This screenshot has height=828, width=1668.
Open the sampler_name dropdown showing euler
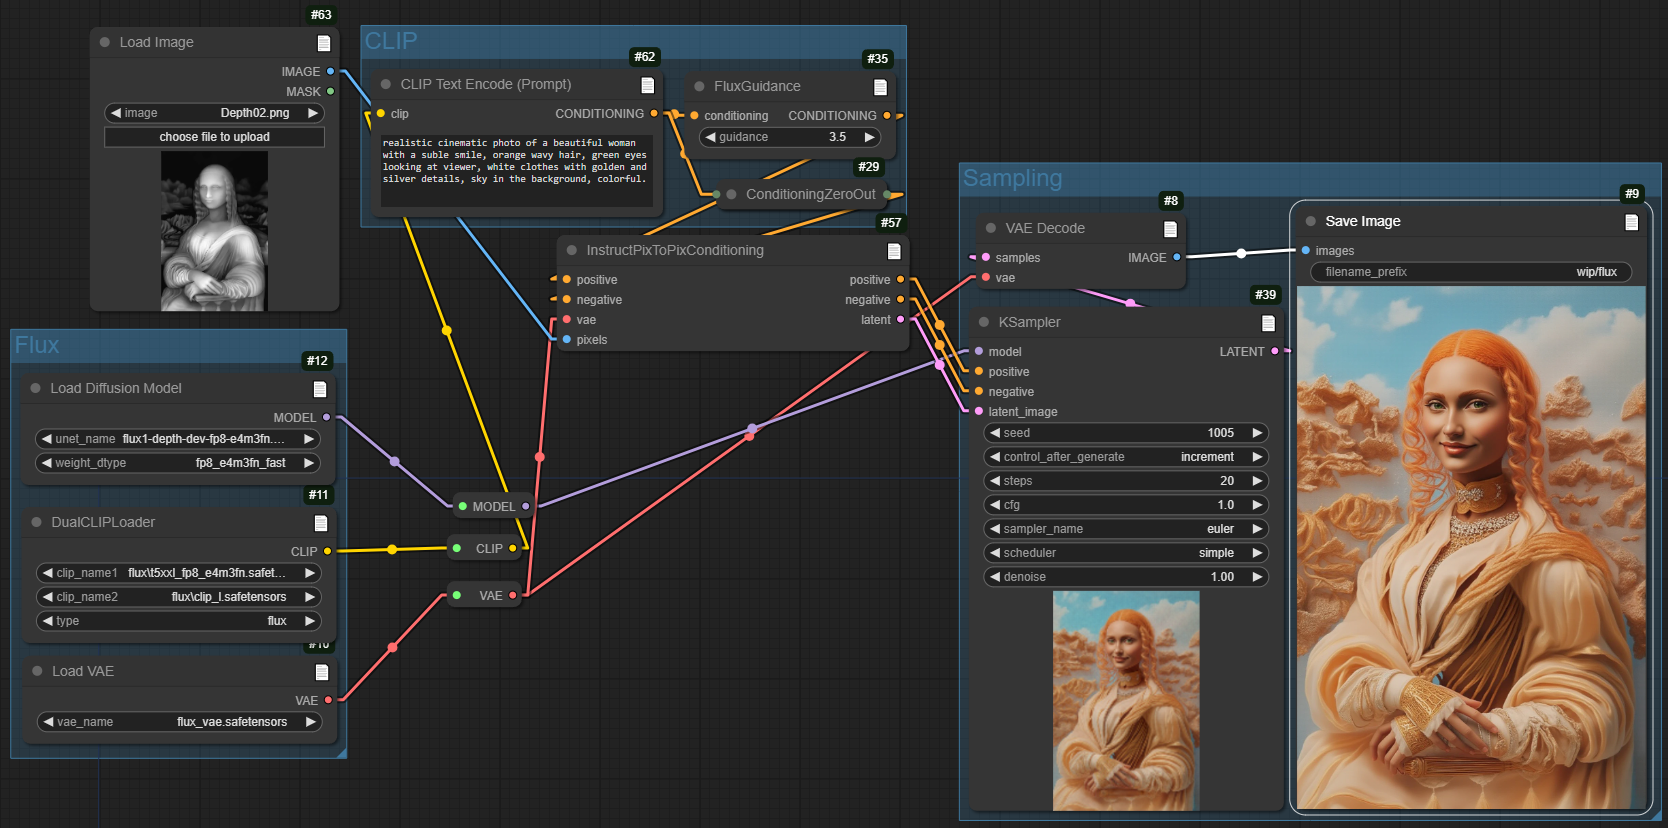pyautogui.click(x=1126, y=529)
